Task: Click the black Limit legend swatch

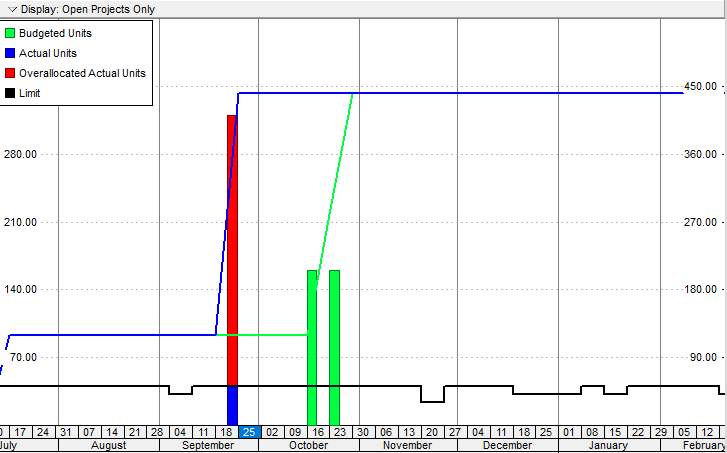Action: click(10, 93)
